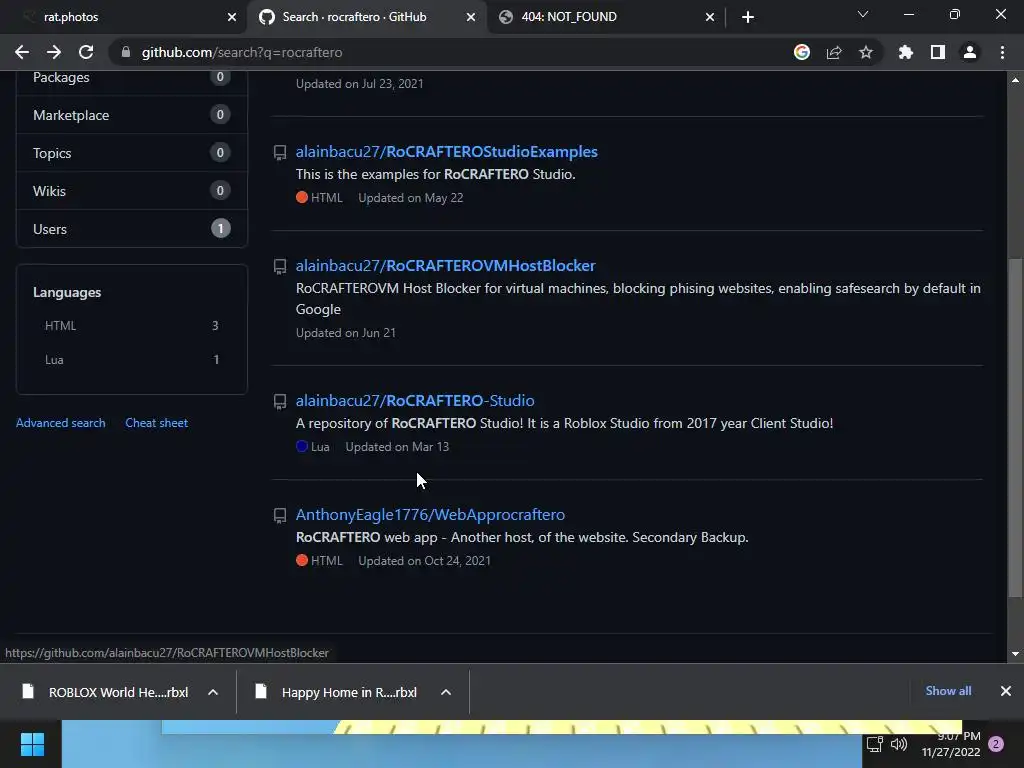Click the scrollbar down arrow
The width and height of the screenshot is (1024, 768).
tap(1015, 654)
